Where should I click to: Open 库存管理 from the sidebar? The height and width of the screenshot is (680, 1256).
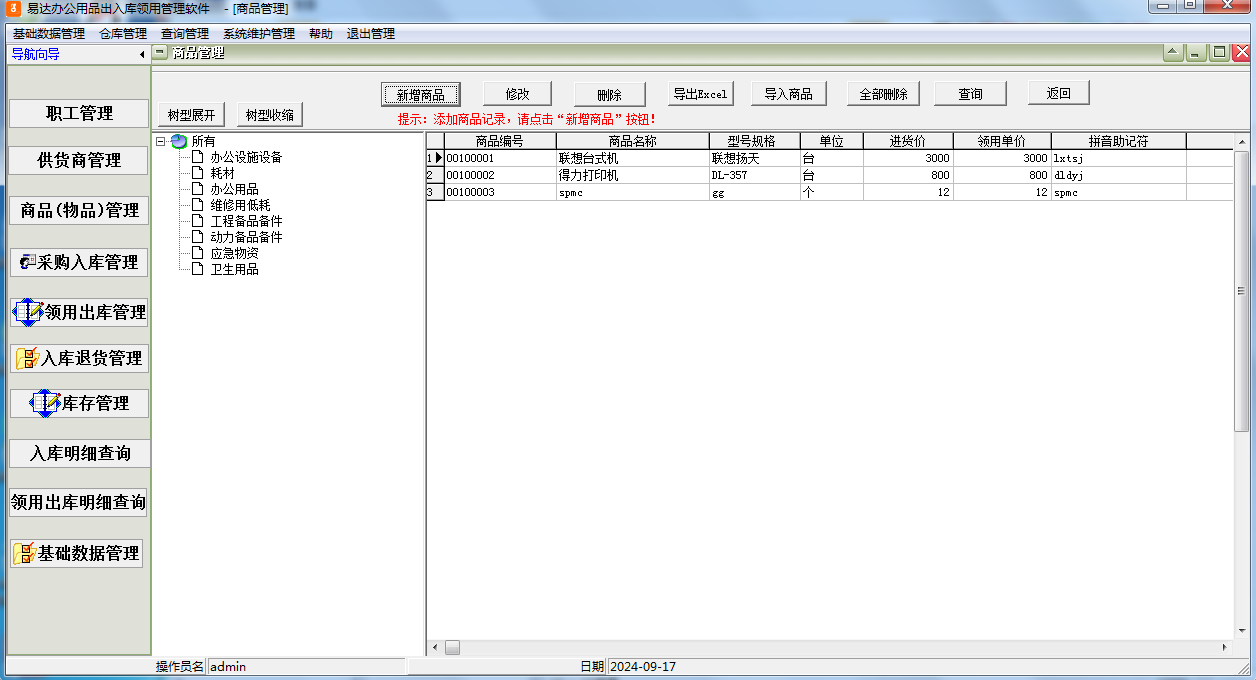click(x=79, y=403)
